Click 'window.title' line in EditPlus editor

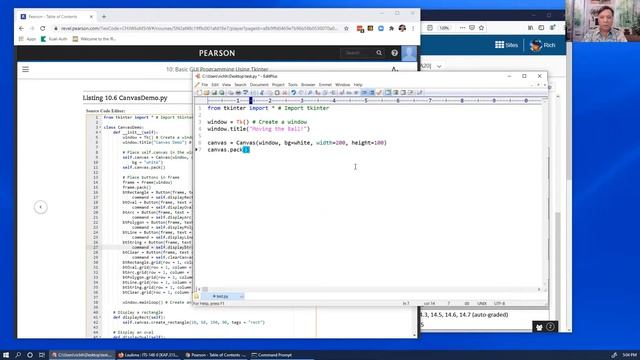click(259, 129)
